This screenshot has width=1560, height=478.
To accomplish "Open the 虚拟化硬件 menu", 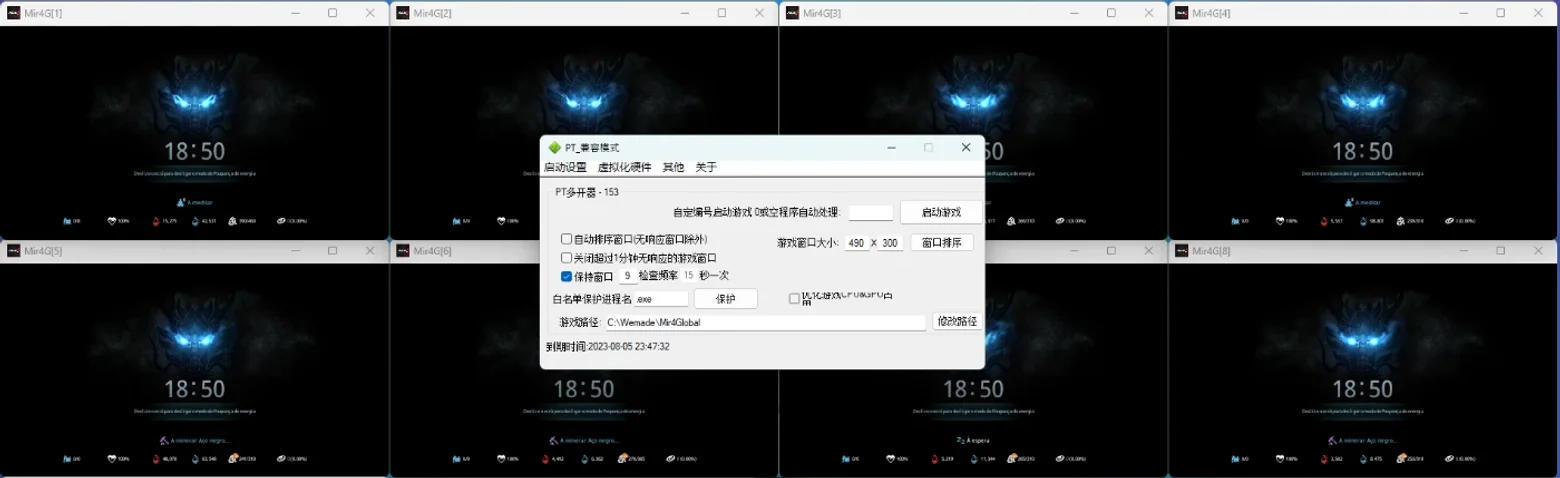I will (x=624, y=167).
